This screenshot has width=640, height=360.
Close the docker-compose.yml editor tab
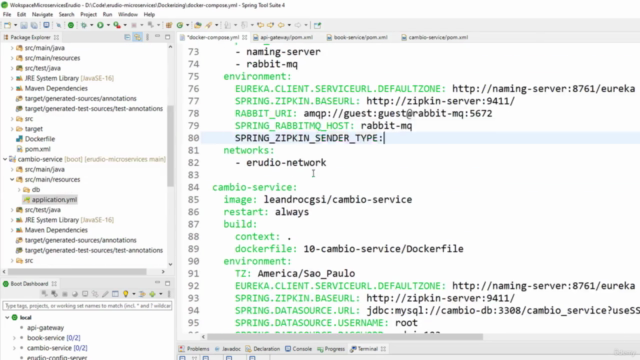click(x=244, y=37)
